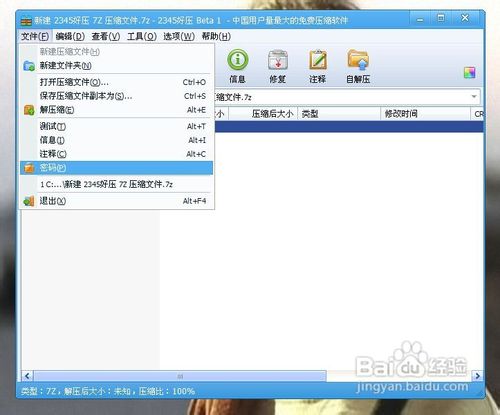Select 解压缩(E) in the File menu

(116, 110)
